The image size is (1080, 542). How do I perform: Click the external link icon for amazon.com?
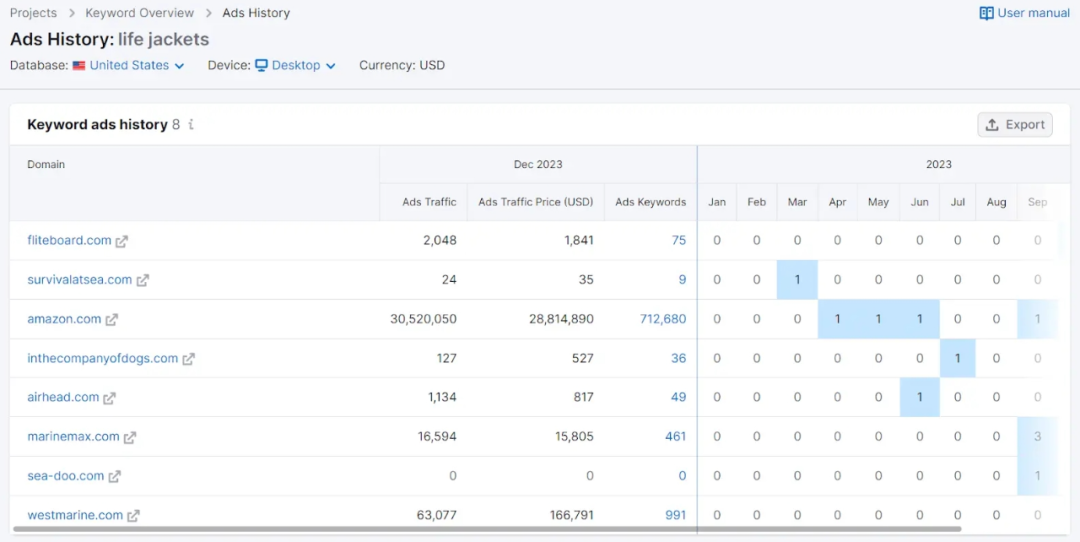(112, 320)
